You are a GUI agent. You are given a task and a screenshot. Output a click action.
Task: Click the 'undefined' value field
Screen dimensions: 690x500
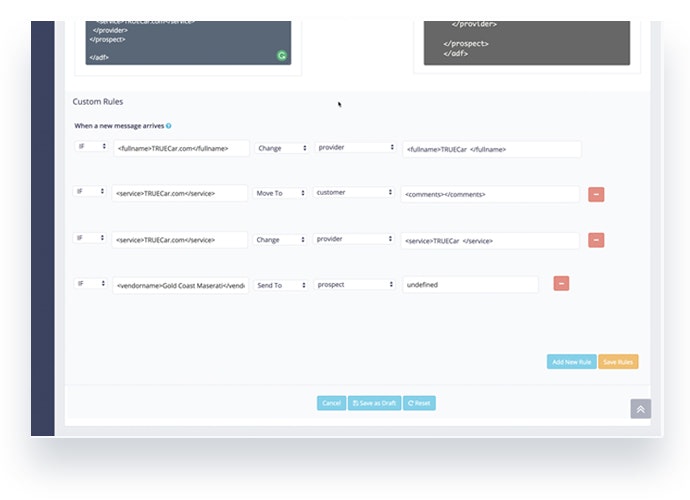point(470,285)
